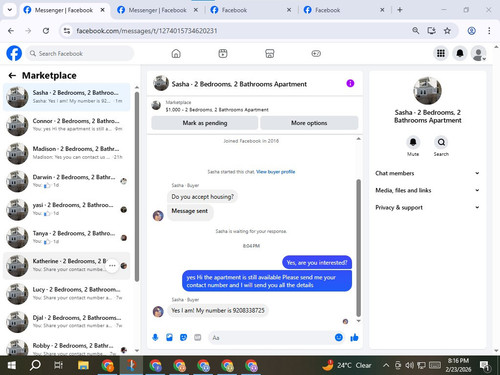Image resolution: width=500 pixels, height=375 pixels.
Task: Open the Lucy conversation in list
Action: tap(67, 294)
